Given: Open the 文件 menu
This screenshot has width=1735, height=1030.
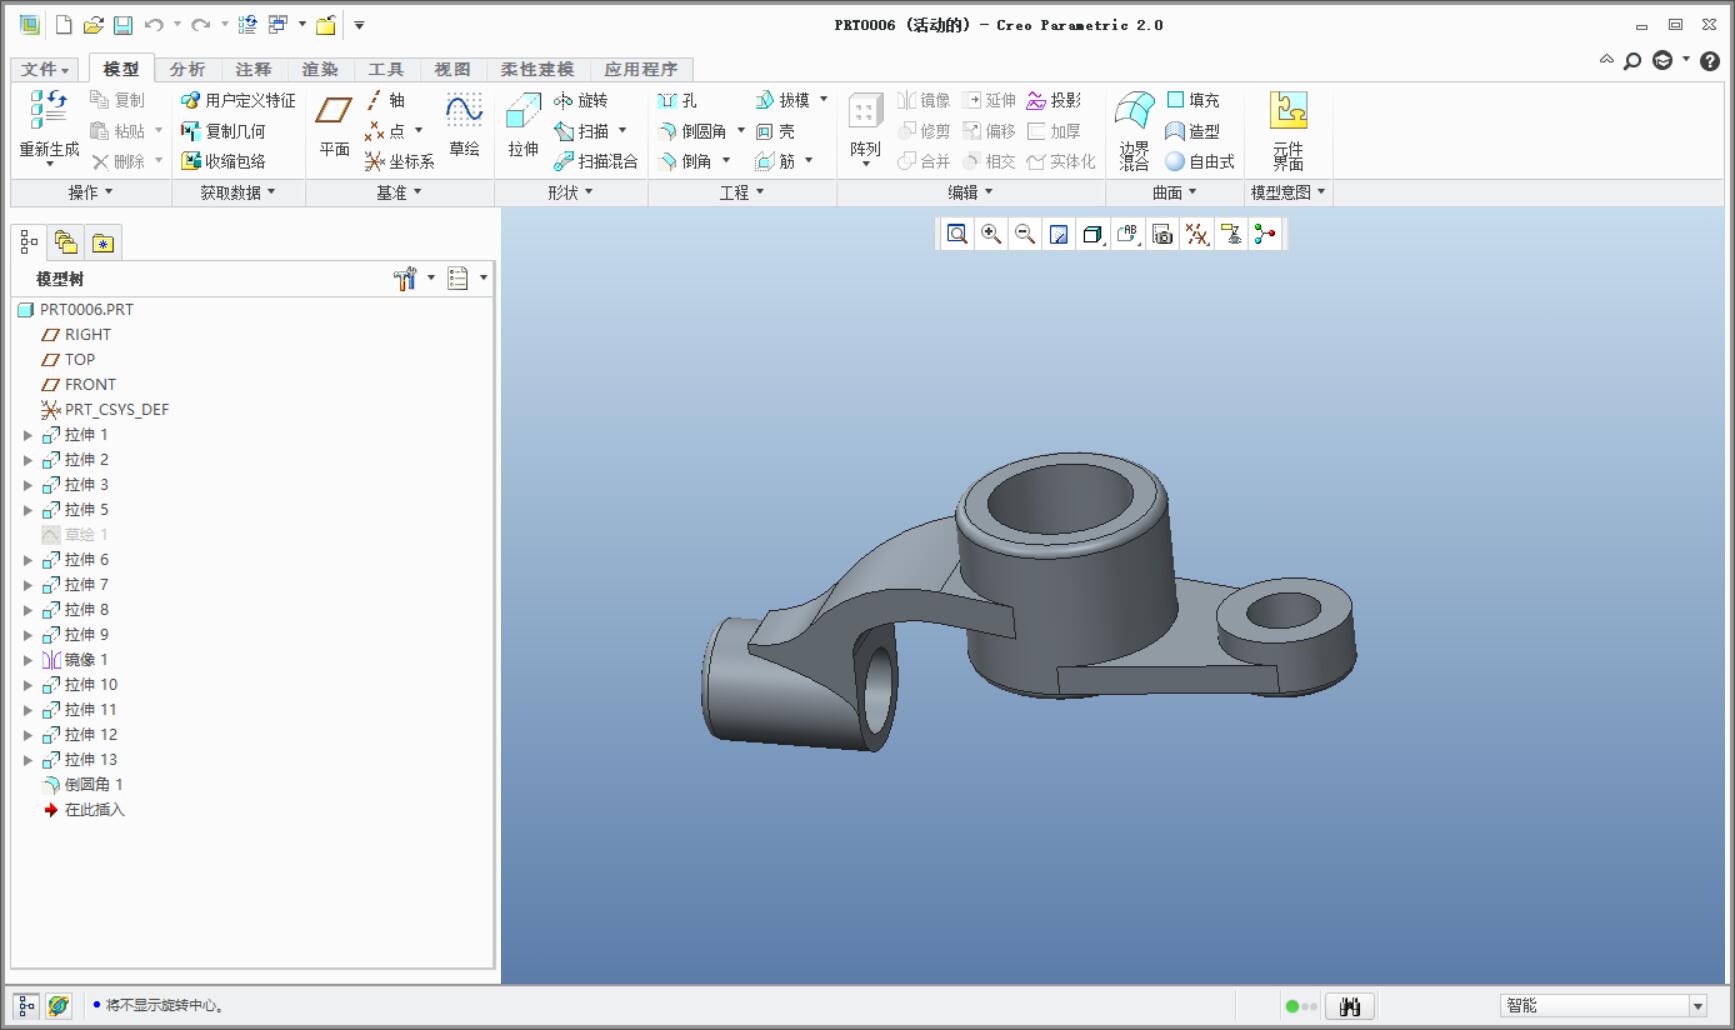Looking at the screenshot, I should click(45, 69).
